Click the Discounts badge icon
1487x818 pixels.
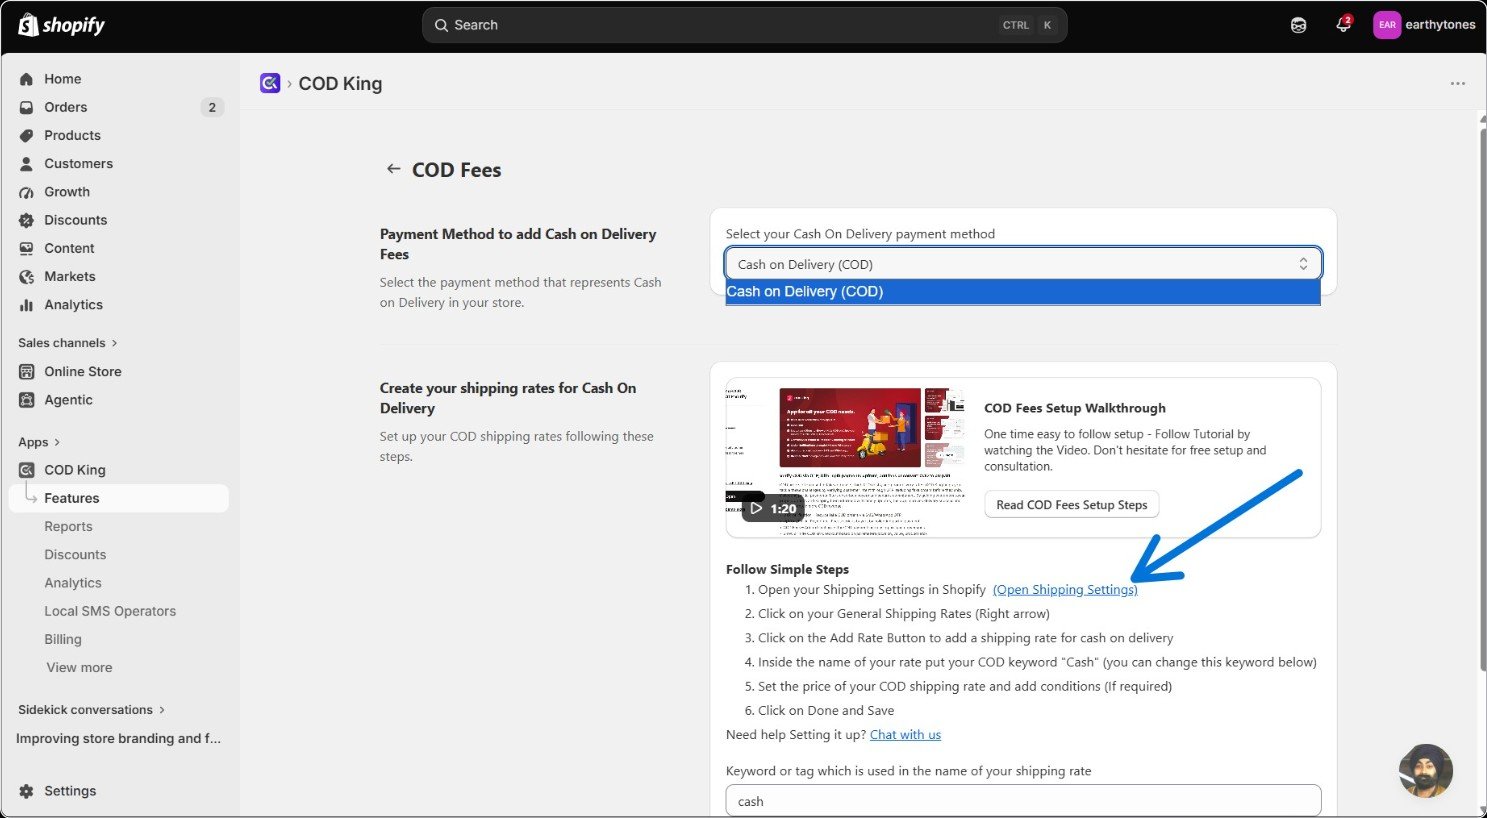[27, 220]
